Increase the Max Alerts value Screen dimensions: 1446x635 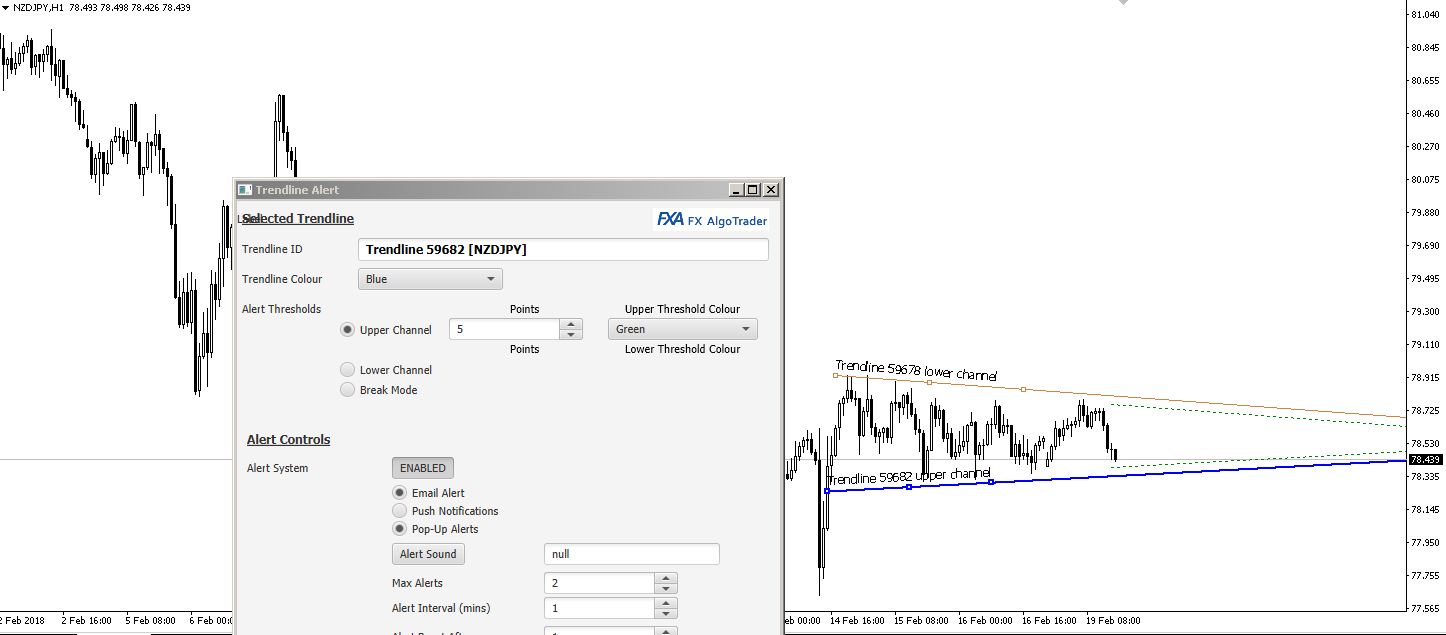(666, 578)
